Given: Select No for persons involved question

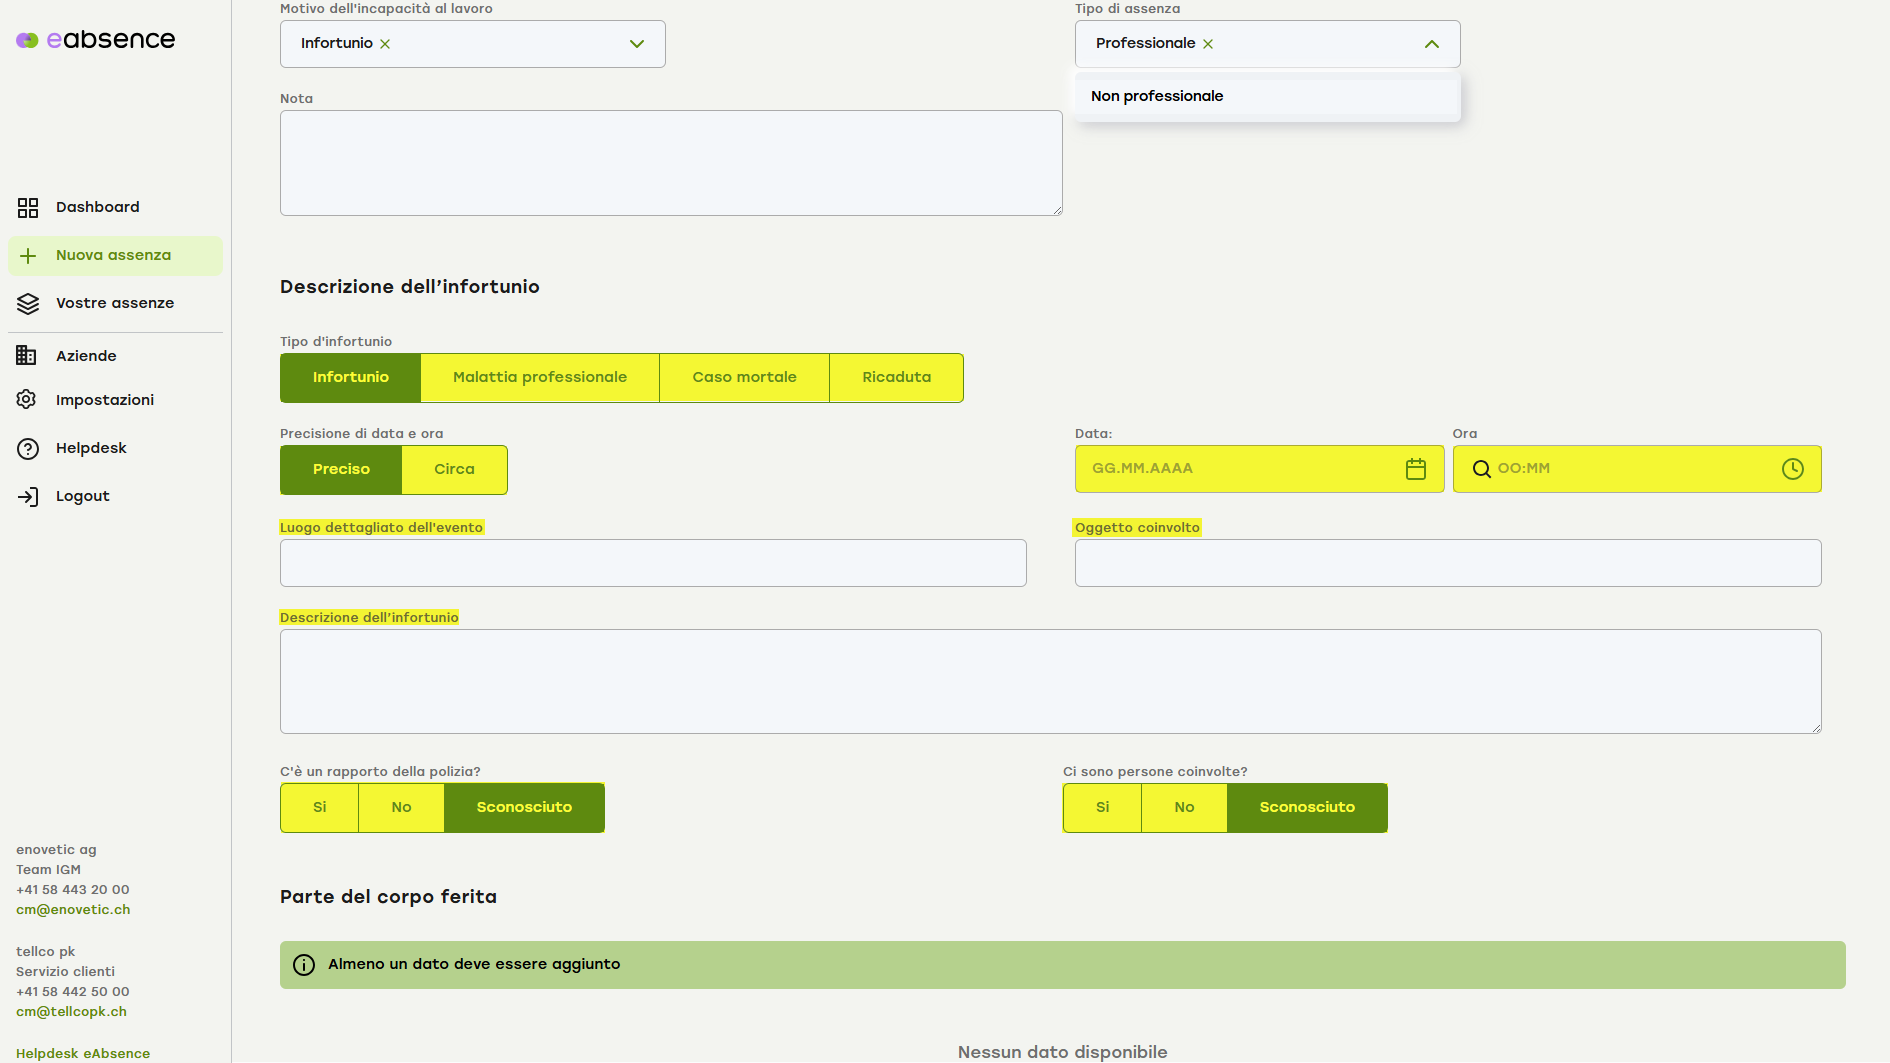Looking at the screenshot, I should coord(1184,807).
